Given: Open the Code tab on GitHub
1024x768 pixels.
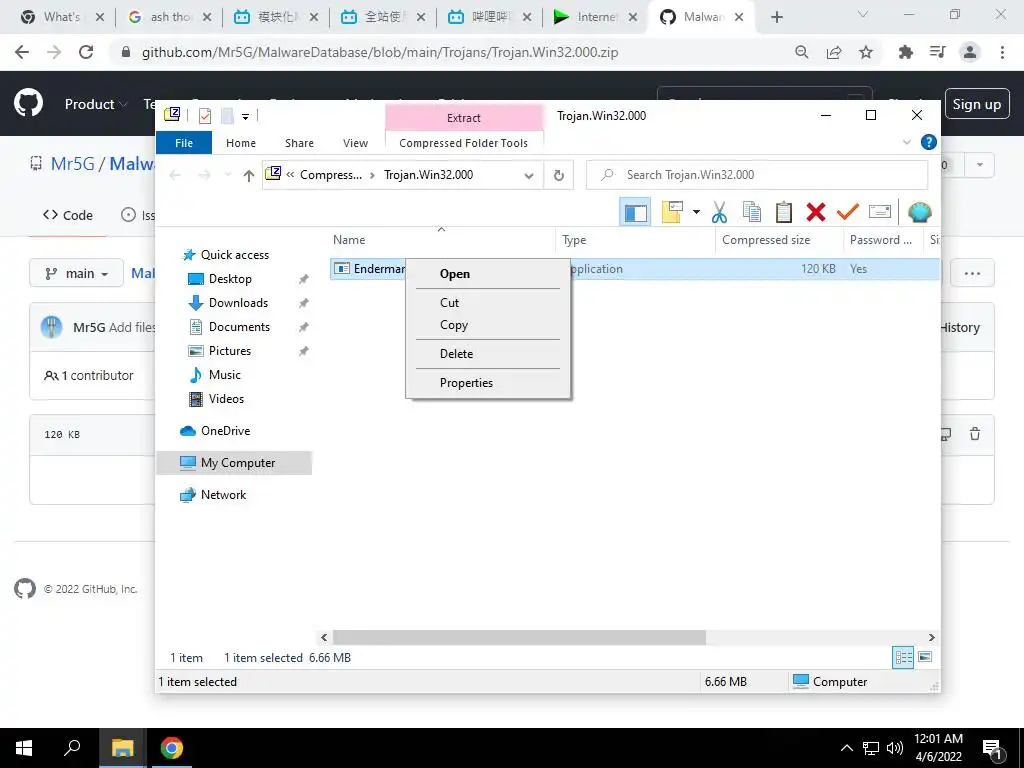Looking at the screenshot, I should tap(67, 215).
